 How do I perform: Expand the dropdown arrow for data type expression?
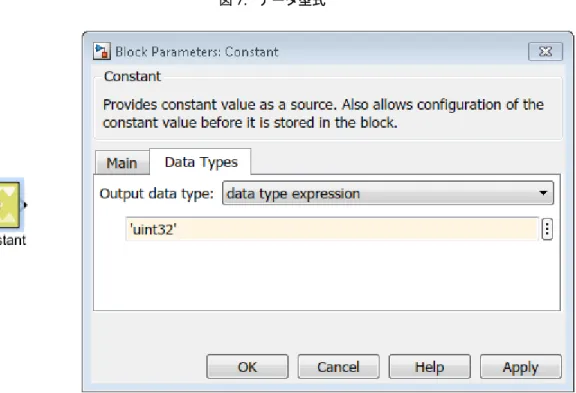(x=543, y=193)
